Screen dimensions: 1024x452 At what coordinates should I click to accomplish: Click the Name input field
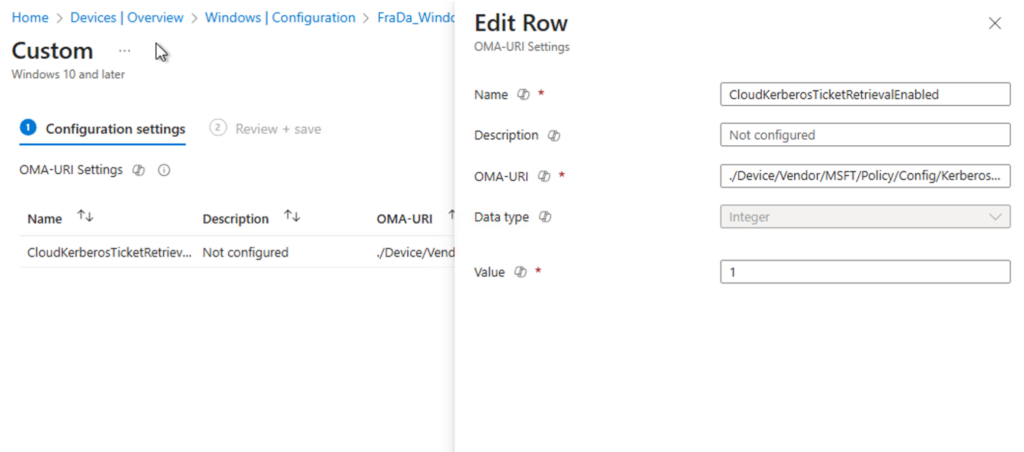coord(865,94)
